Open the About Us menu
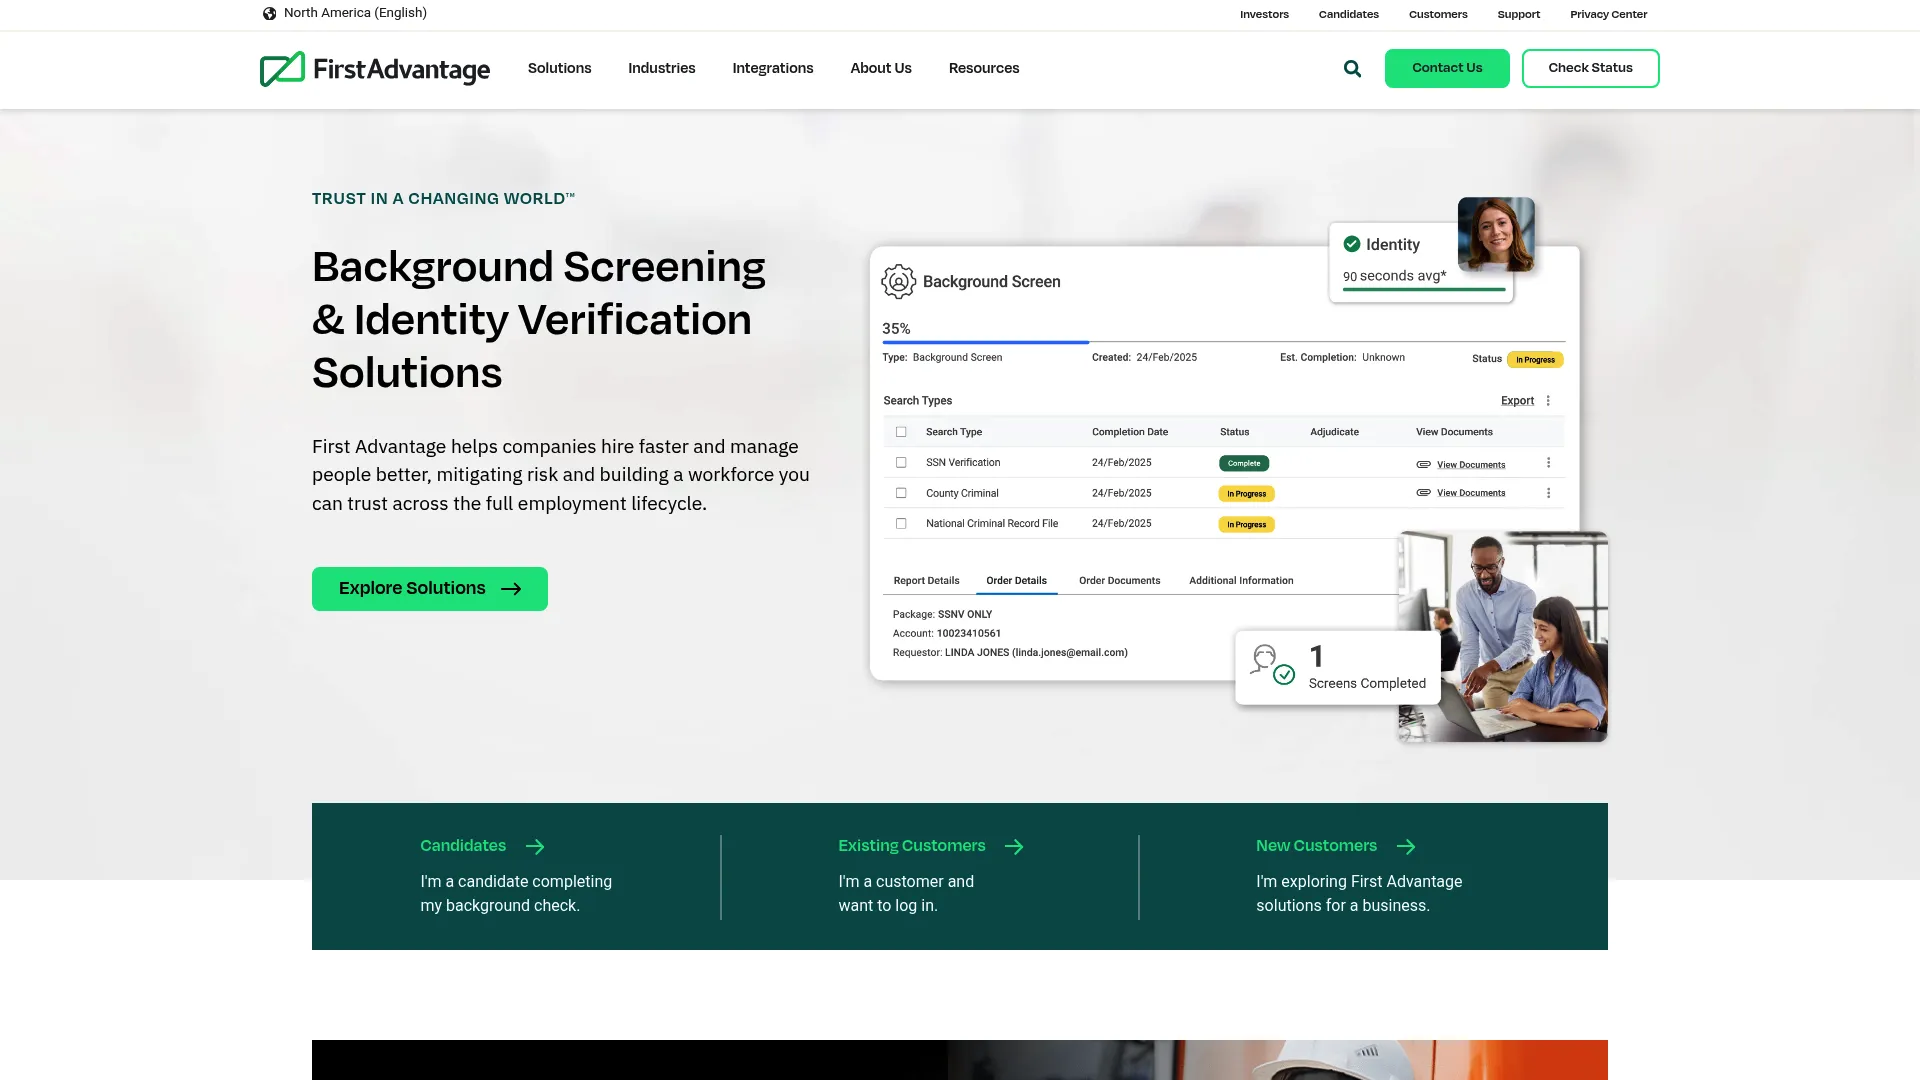Viewport: 1920px width, 1080px height. pyautogui.click(x=880, y=68)
